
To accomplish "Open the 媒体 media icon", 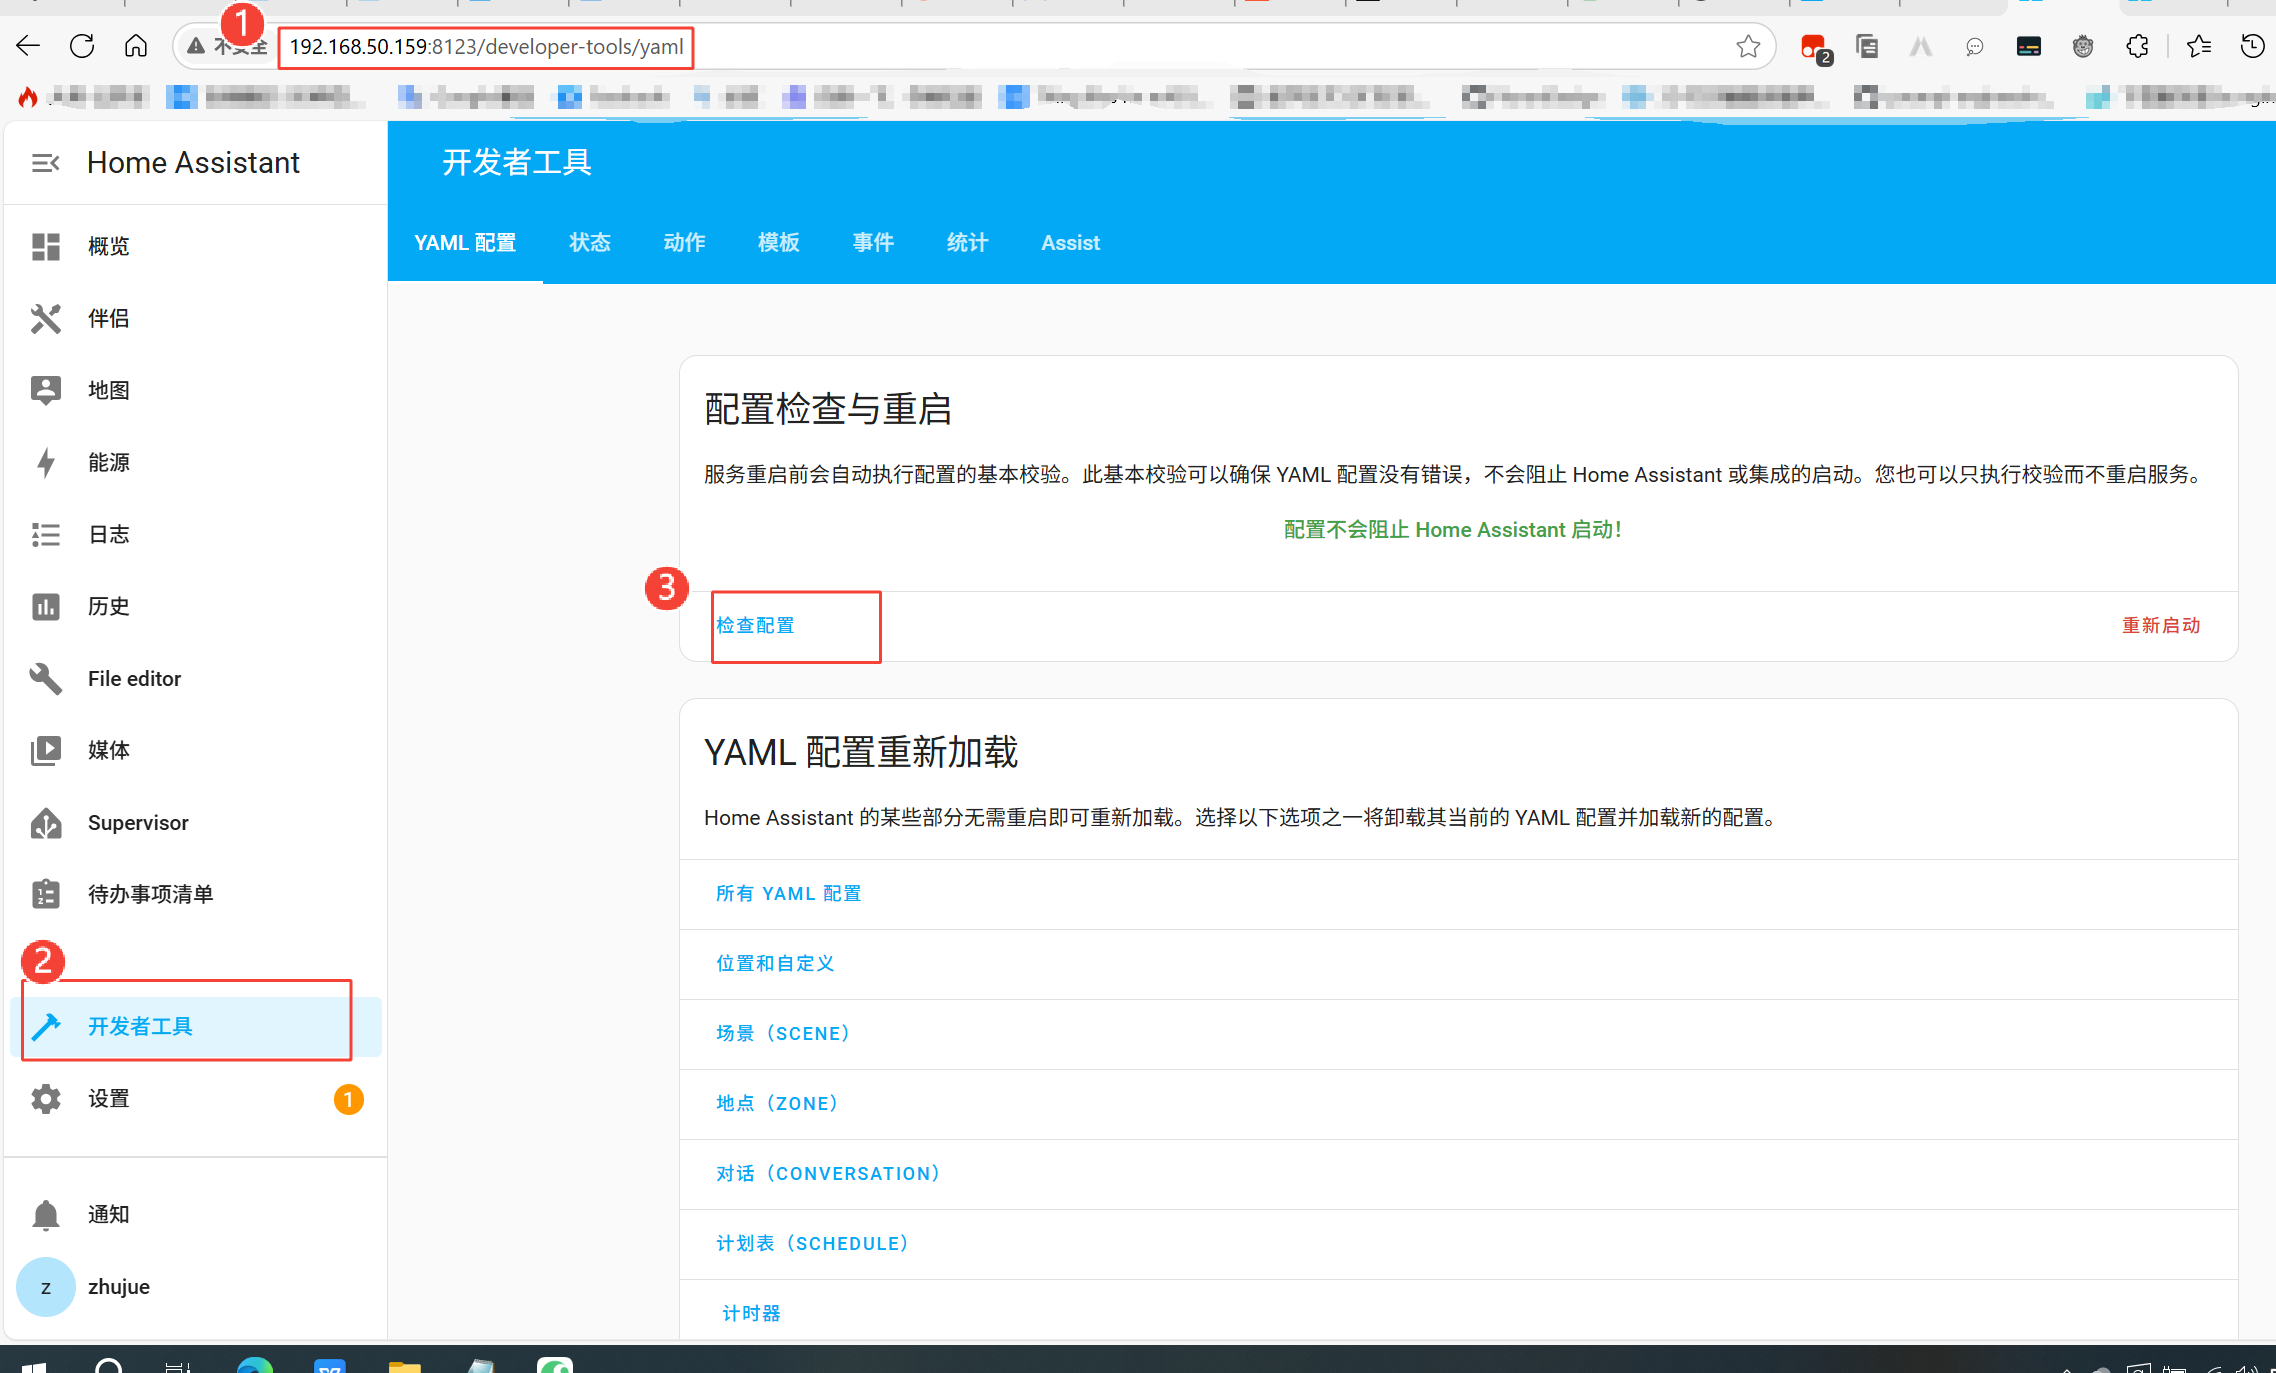I will coord(46,750).
